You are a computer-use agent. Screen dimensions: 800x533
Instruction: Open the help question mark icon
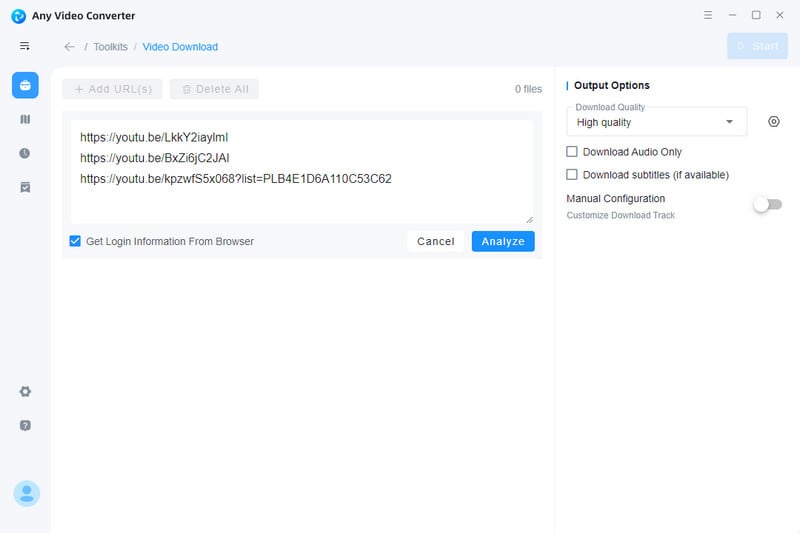(x=25, y=425)
